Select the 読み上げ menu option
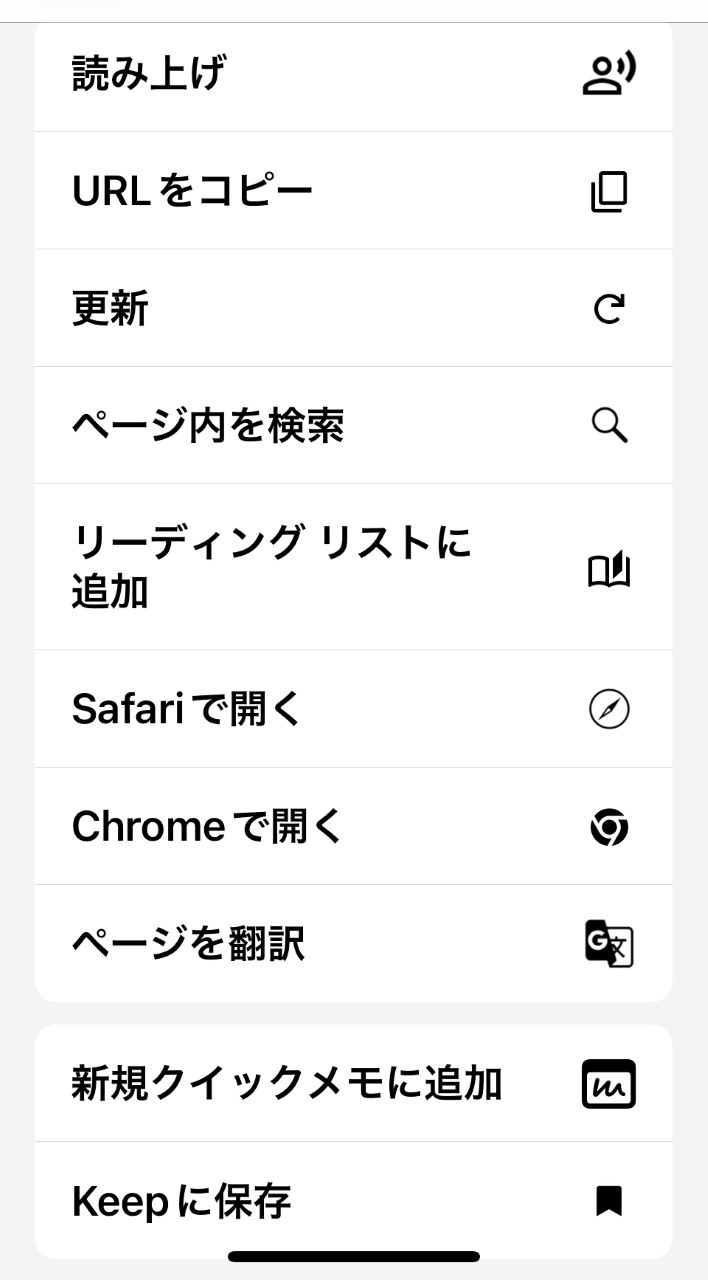 pos(149,75)
